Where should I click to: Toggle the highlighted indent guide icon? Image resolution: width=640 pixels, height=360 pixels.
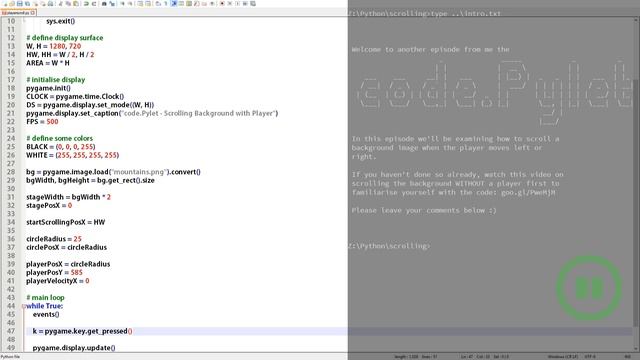click(173, 4)
